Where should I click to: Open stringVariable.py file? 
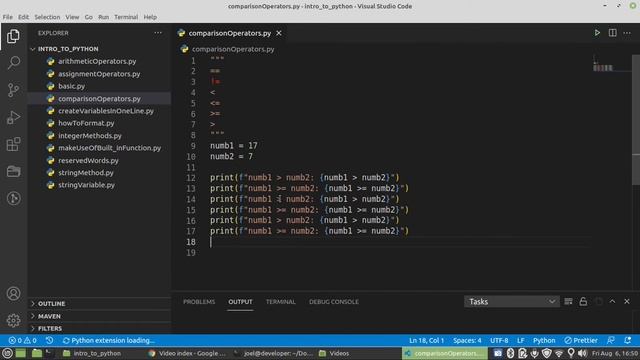pyautogui.click(x=86, y=185)
